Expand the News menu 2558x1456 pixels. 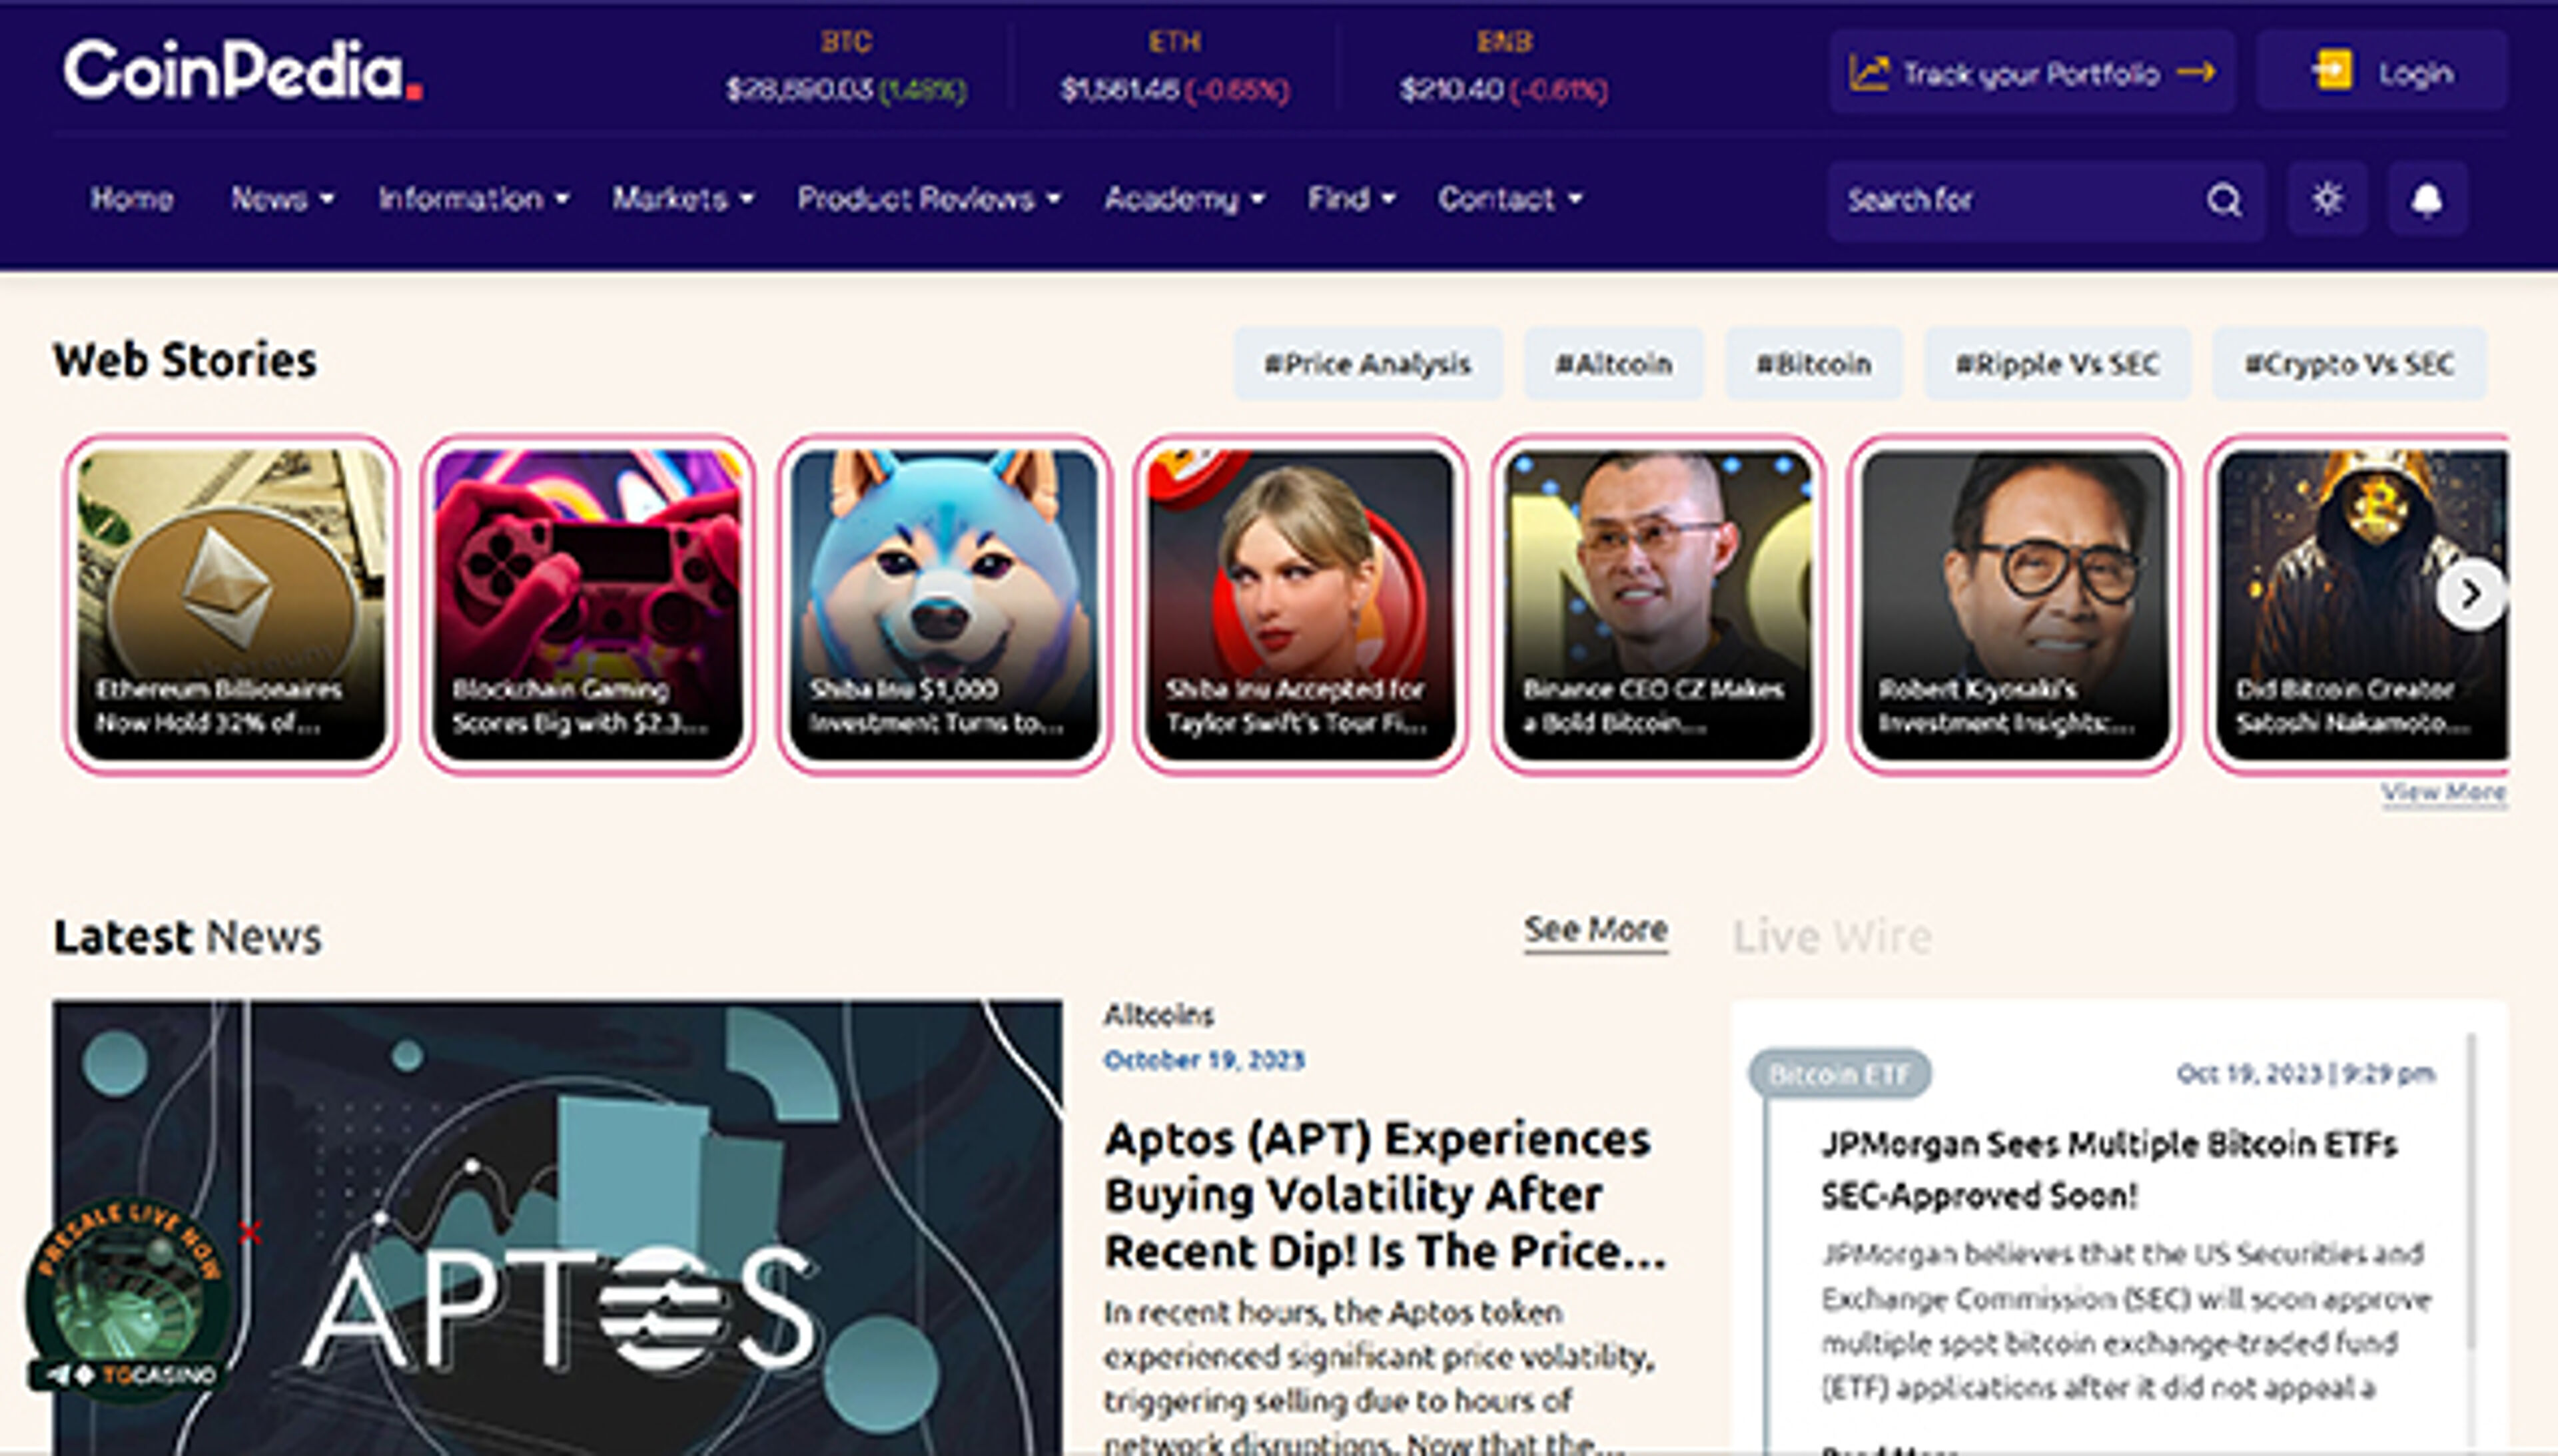tap(270, 199)
